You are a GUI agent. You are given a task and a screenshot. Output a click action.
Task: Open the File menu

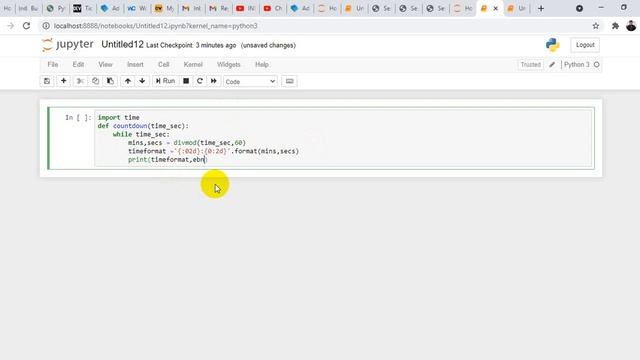click(53, 64)
